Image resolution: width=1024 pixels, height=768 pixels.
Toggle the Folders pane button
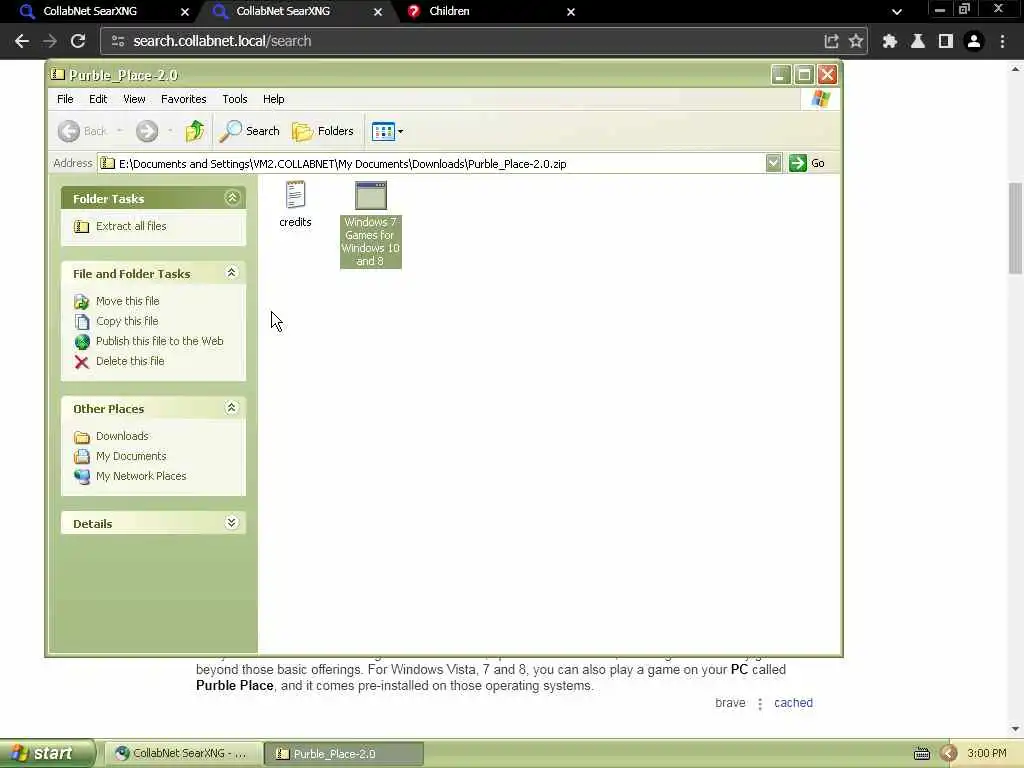click(323, 131)
